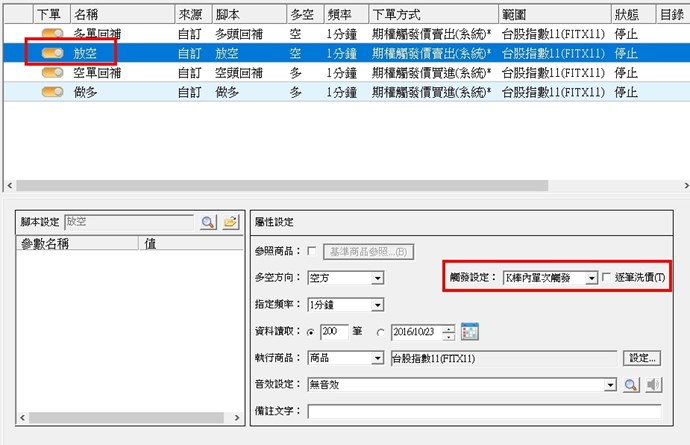Expand the 音效設定 dropdown

[x=610, y=385]
